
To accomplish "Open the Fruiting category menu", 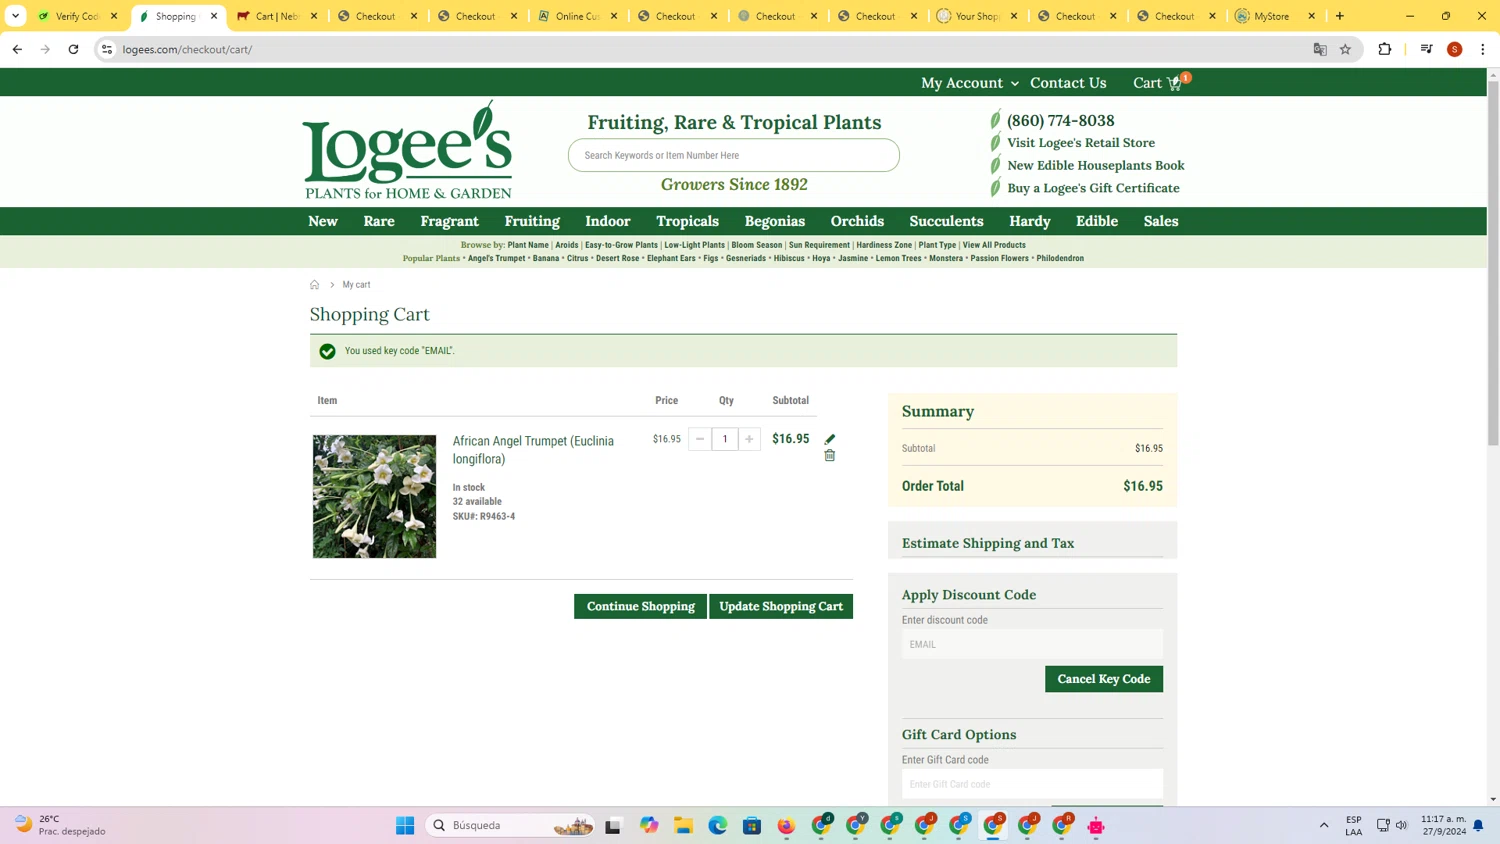I will [532, 221].
